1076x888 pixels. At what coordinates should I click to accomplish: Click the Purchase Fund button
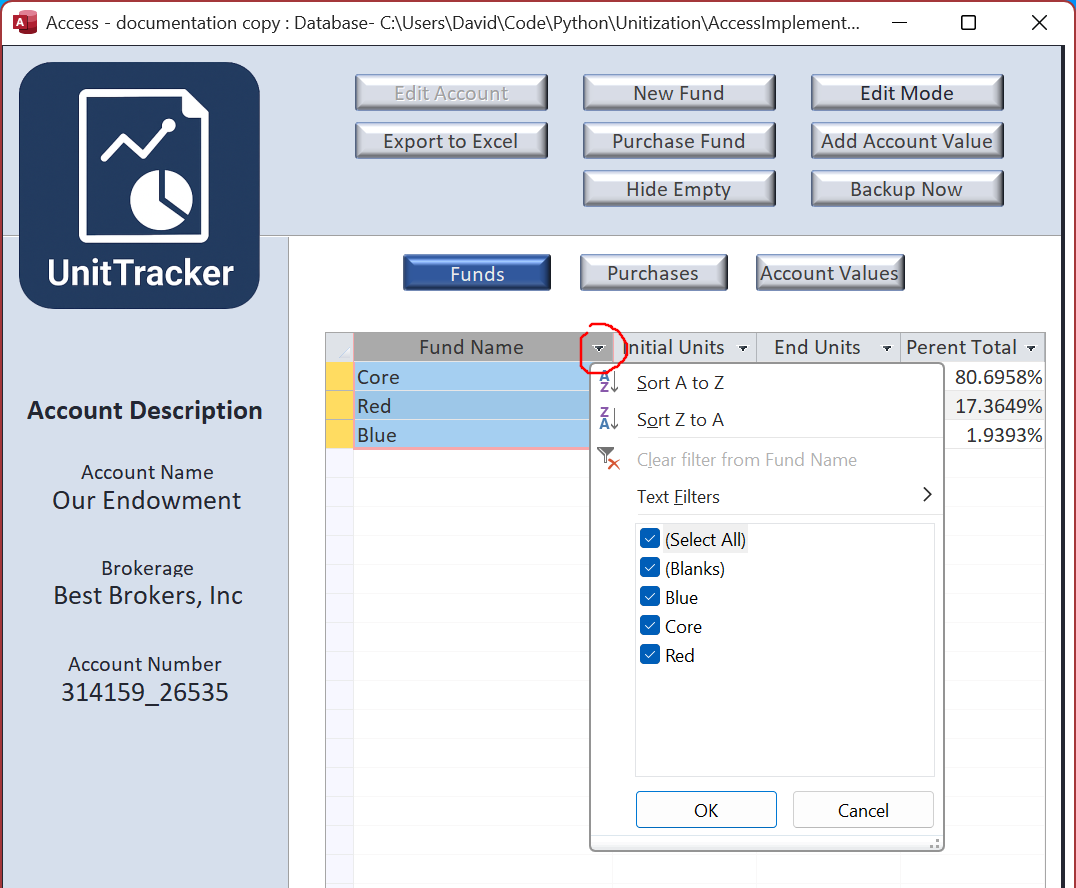679,141
